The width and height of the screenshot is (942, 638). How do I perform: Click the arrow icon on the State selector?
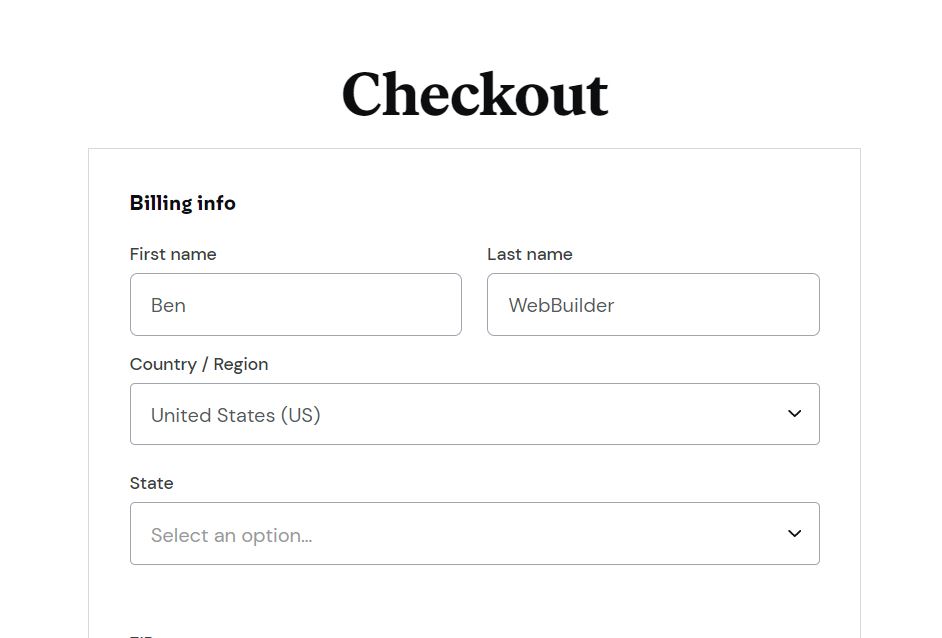[x=795, y=533]
